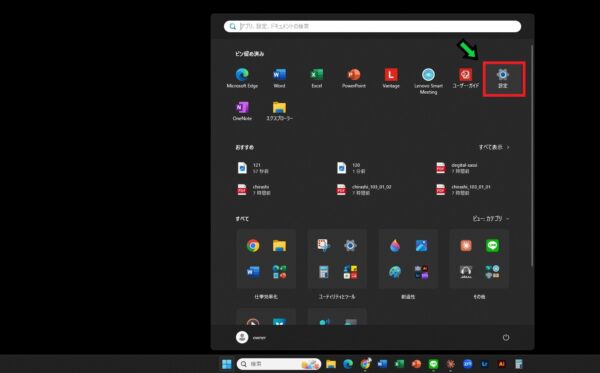Open Photos app in 創造性 category
This screenshot has height=373, width=600.
[421, 245]
